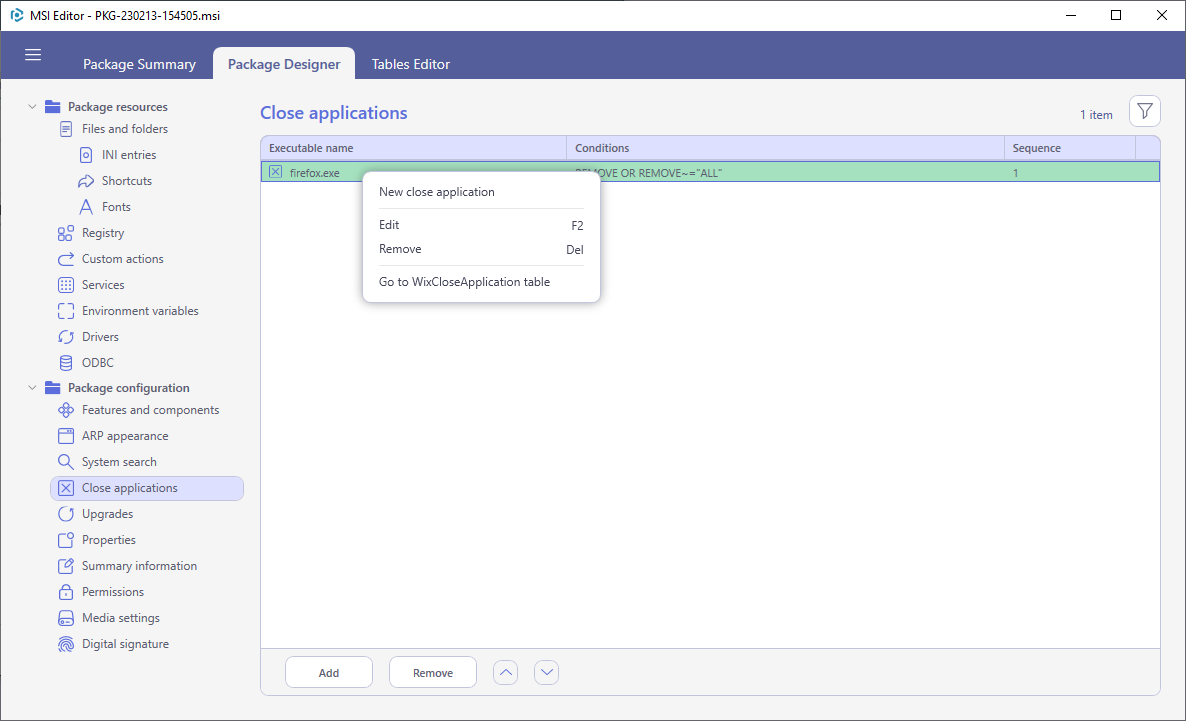The width and height of the screenshot is (1186, 721).
Task: Click the MSI Editor app logo in the title bar
Action: pyautogui.click(x=17, y=15)
